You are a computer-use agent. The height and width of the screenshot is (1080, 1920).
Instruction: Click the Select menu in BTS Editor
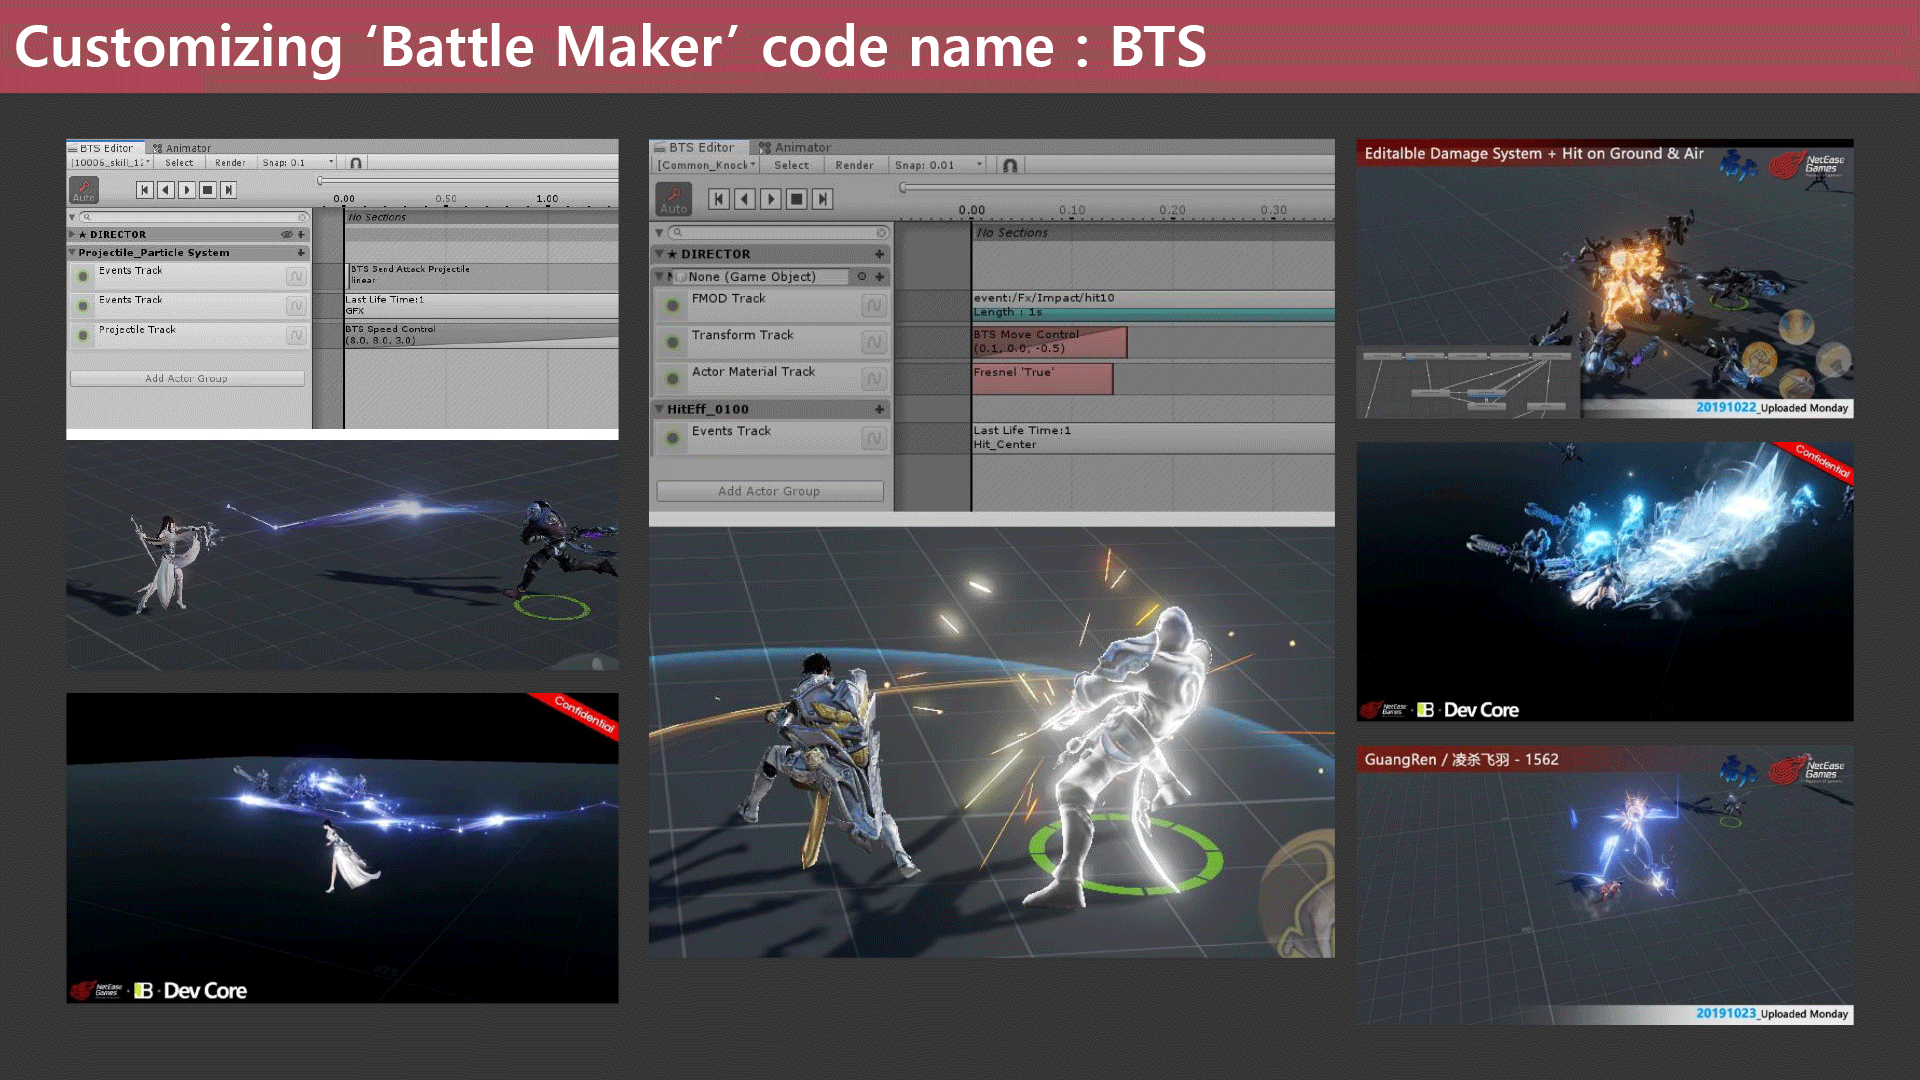pyautogui.click(x=791, y=165)
